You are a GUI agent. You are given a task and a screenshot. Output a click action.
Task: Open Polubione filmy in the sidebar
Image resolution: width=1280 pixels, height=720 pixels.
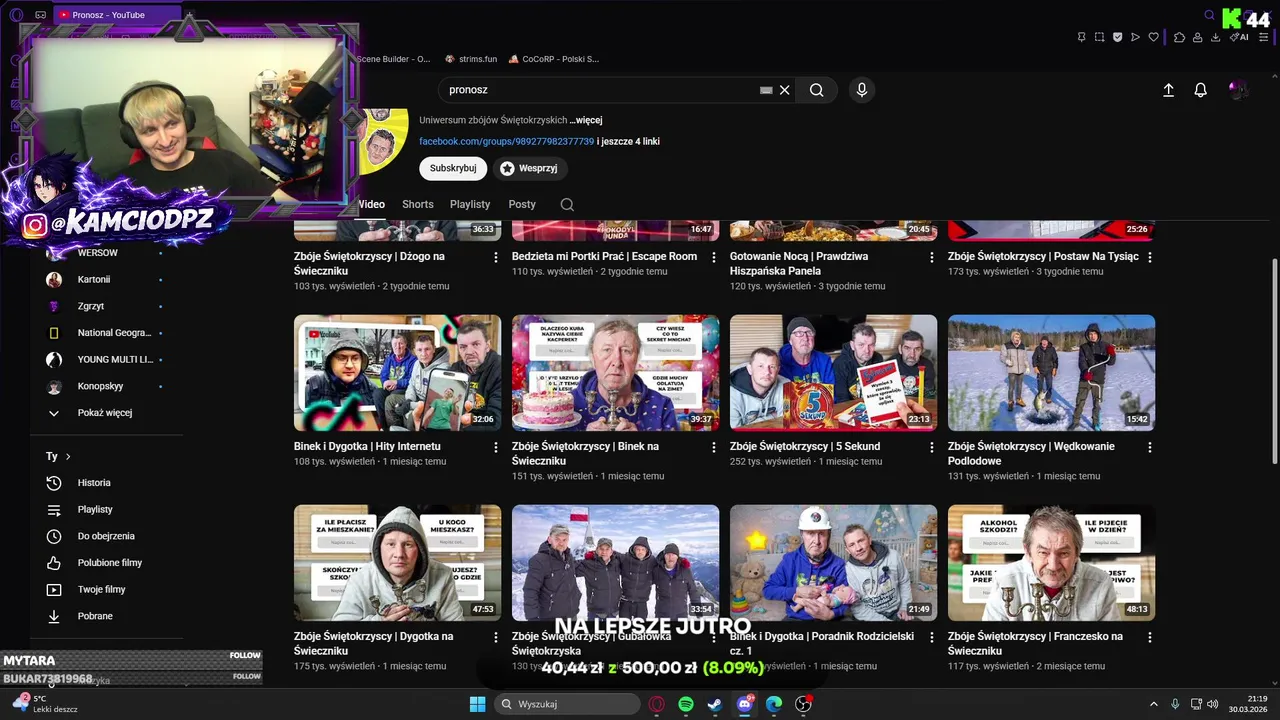pyautogui.click(x=110, y=563)
